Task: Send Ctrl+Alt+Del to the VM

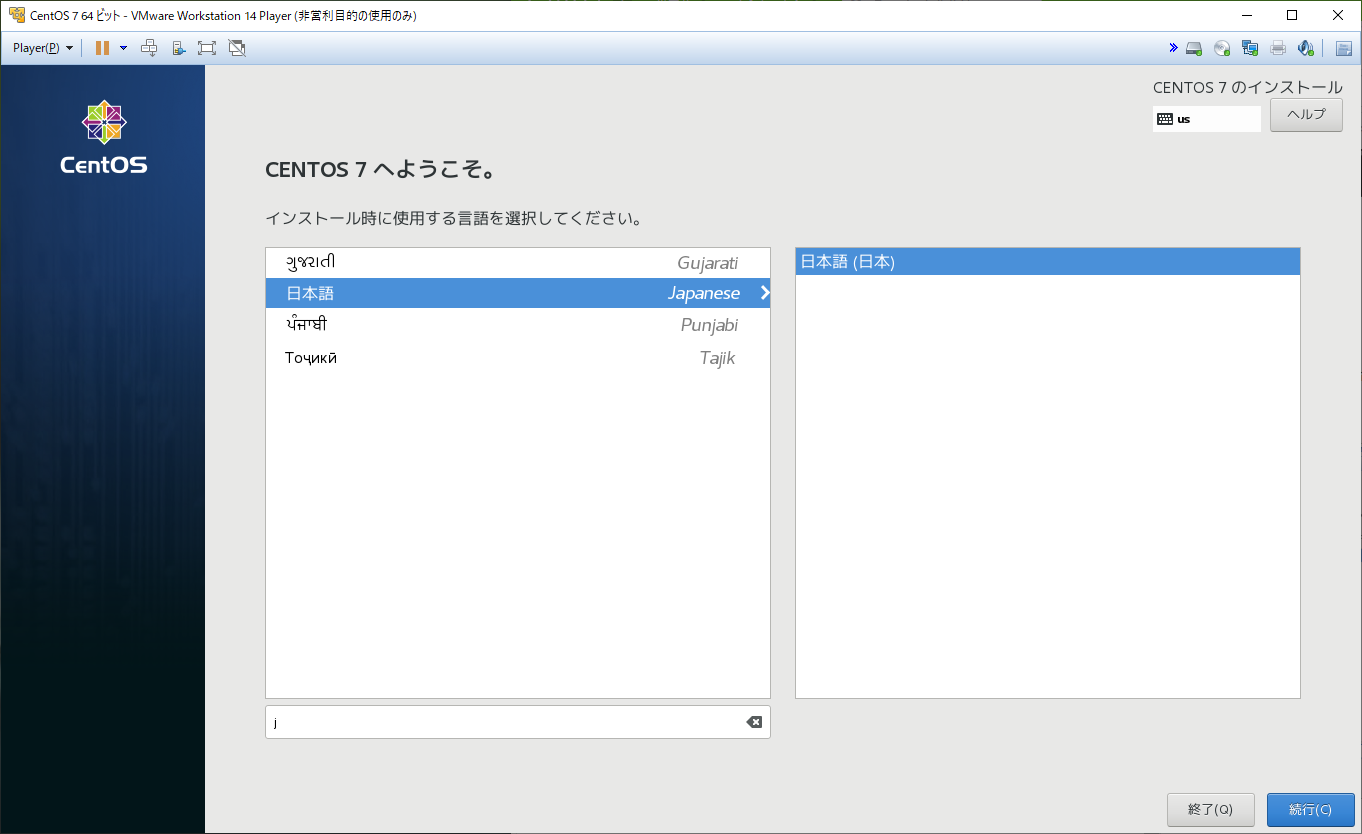Action: coord(149,48)
